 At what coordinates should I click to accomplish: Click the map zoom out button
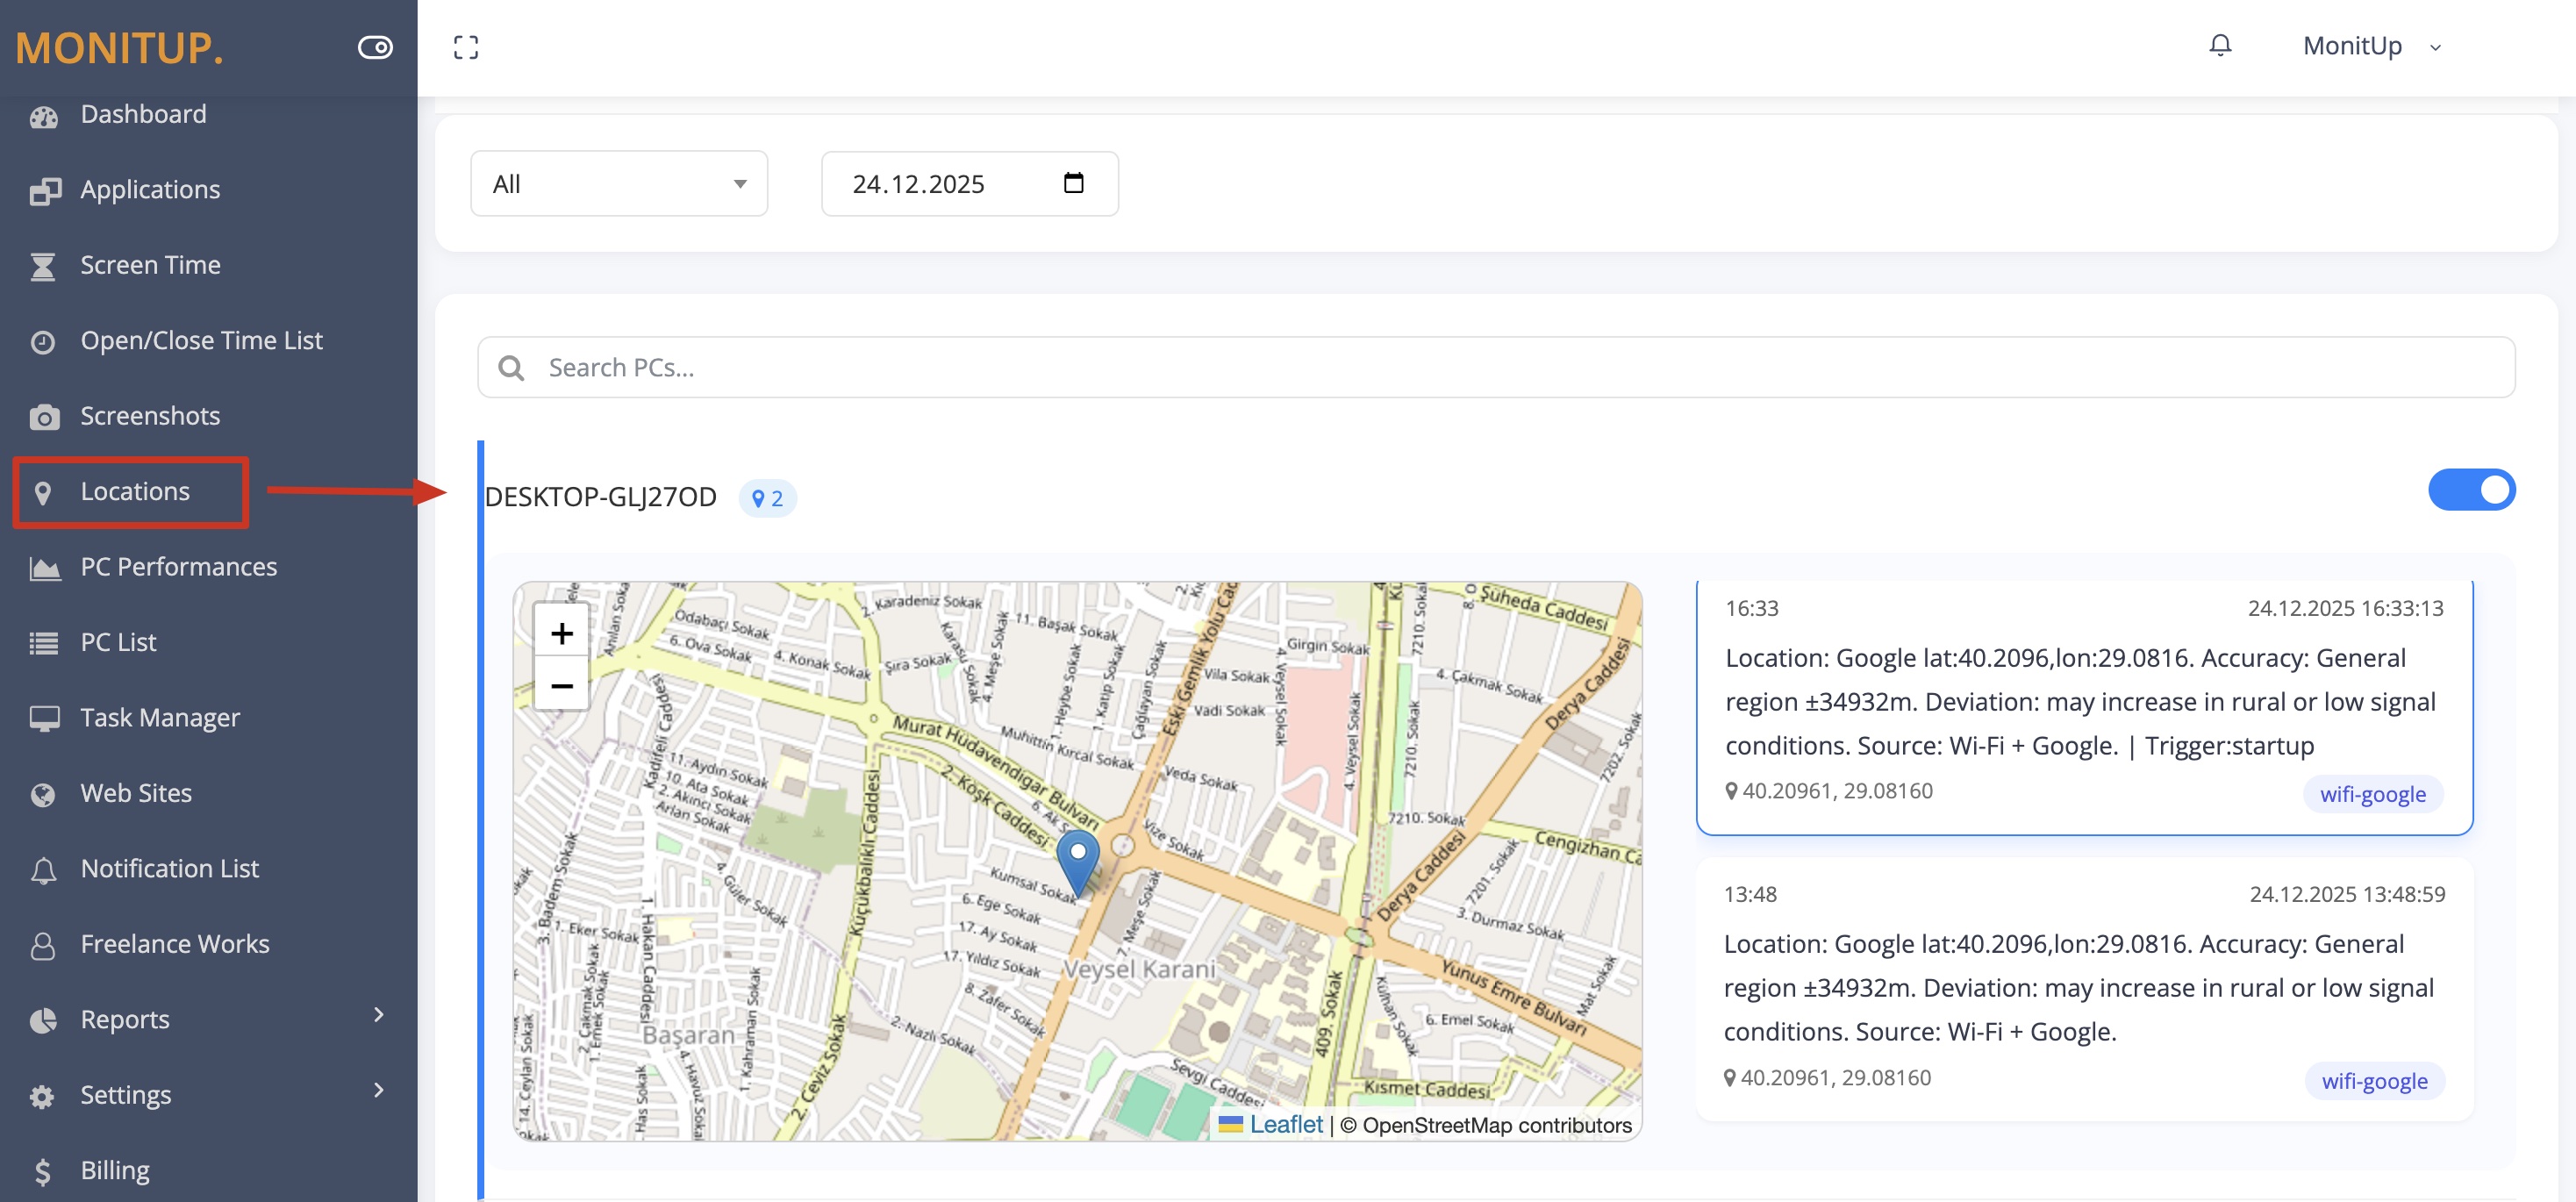pos(561,686)
